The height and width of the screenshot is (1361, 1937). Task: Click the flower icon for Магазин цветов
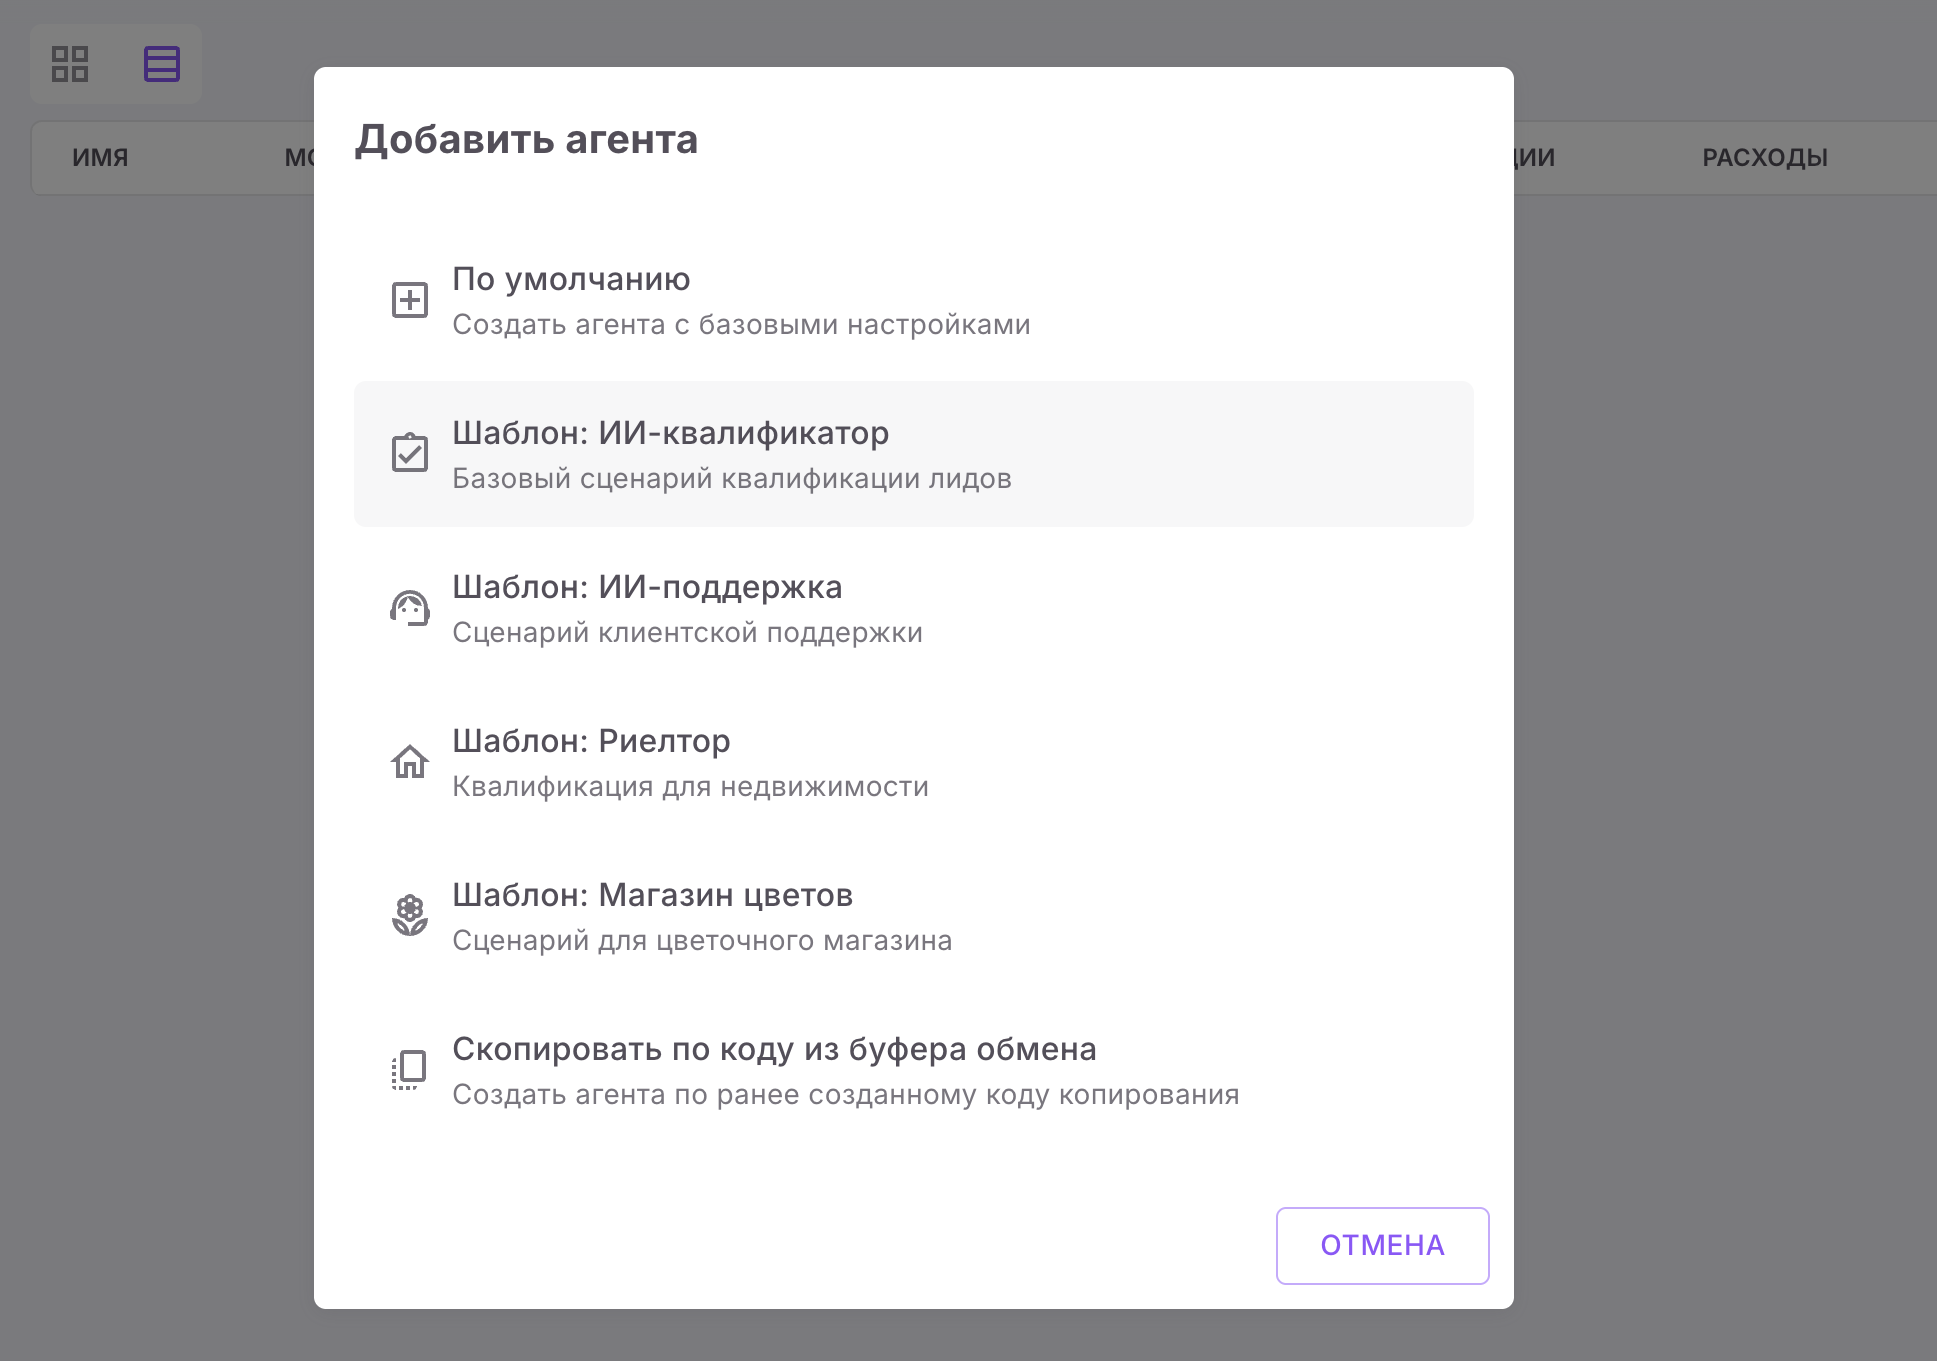pos(409,915)
